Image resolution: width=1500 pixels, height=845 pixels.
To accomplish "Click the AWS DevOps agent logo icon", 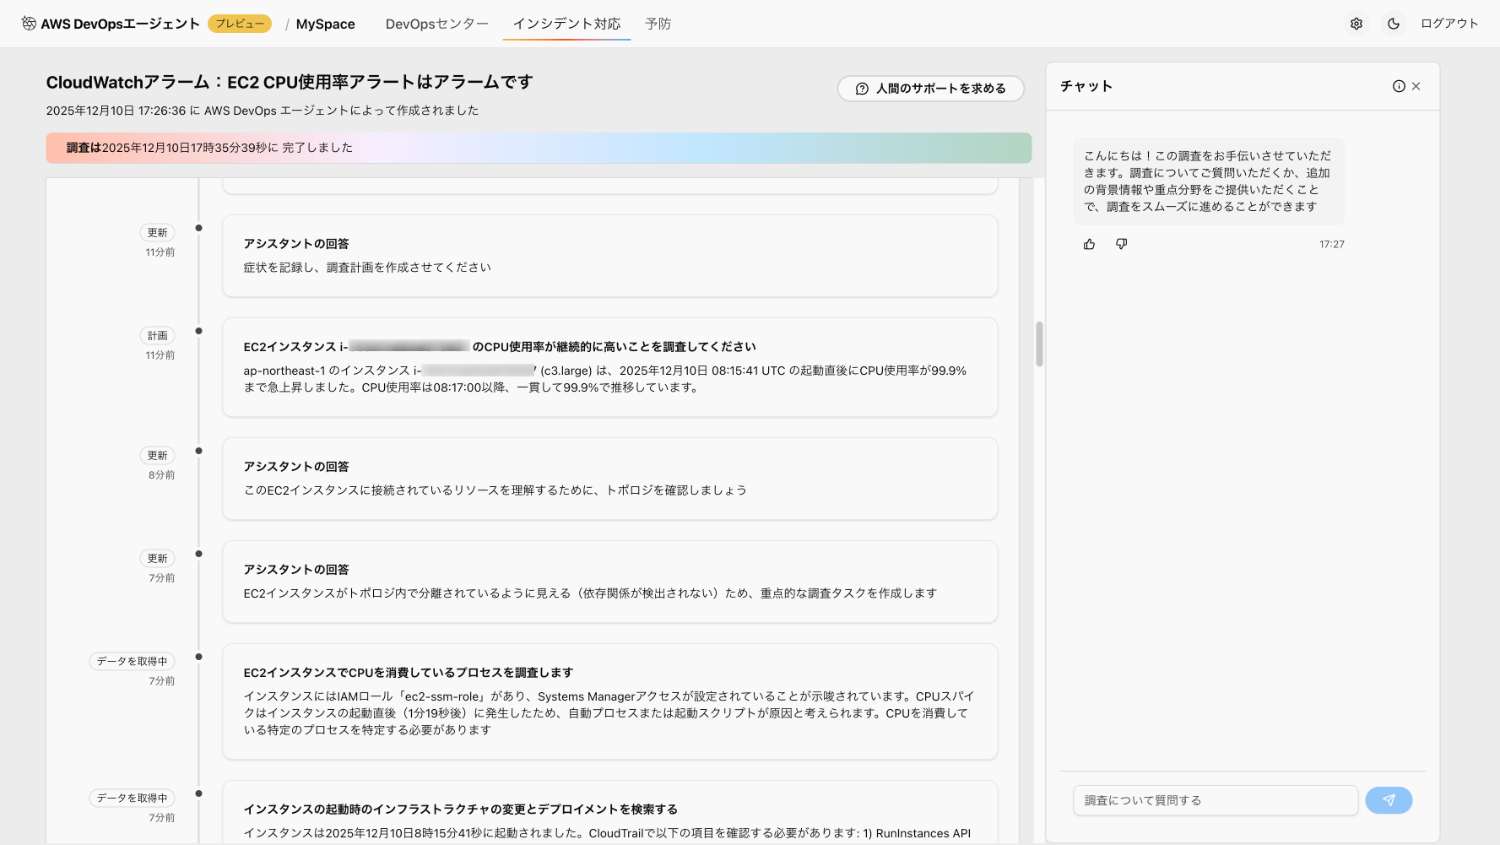I will pyautogui.click(x=29, y=24).
